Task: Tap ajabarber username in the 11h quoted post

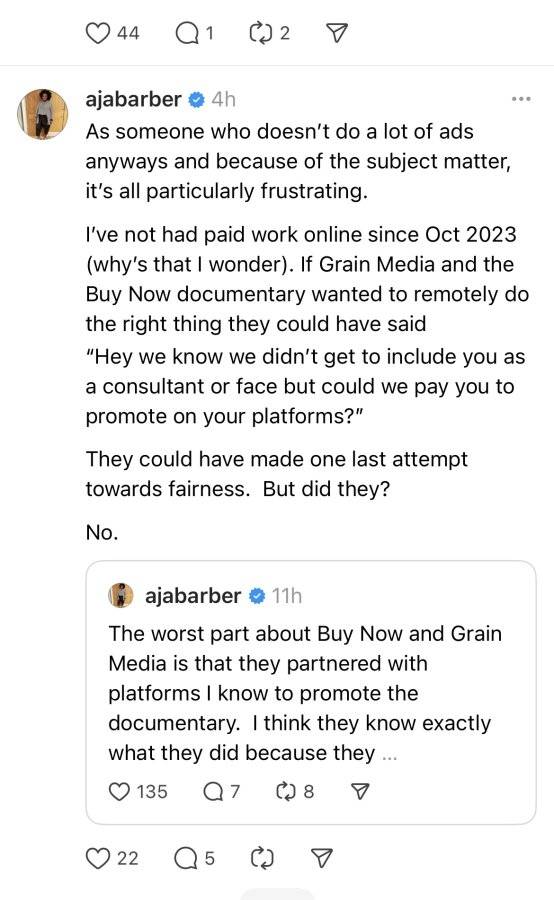Action: click(193, 596)
